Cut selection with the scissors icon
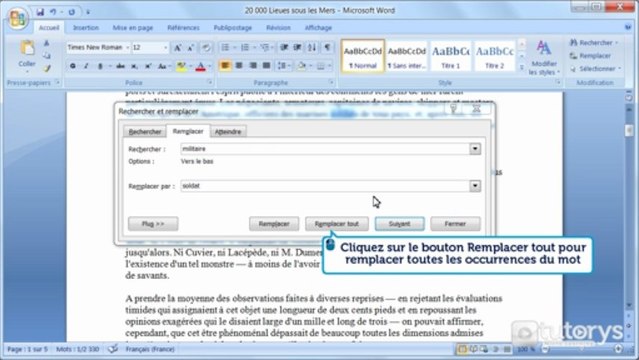 47,43
